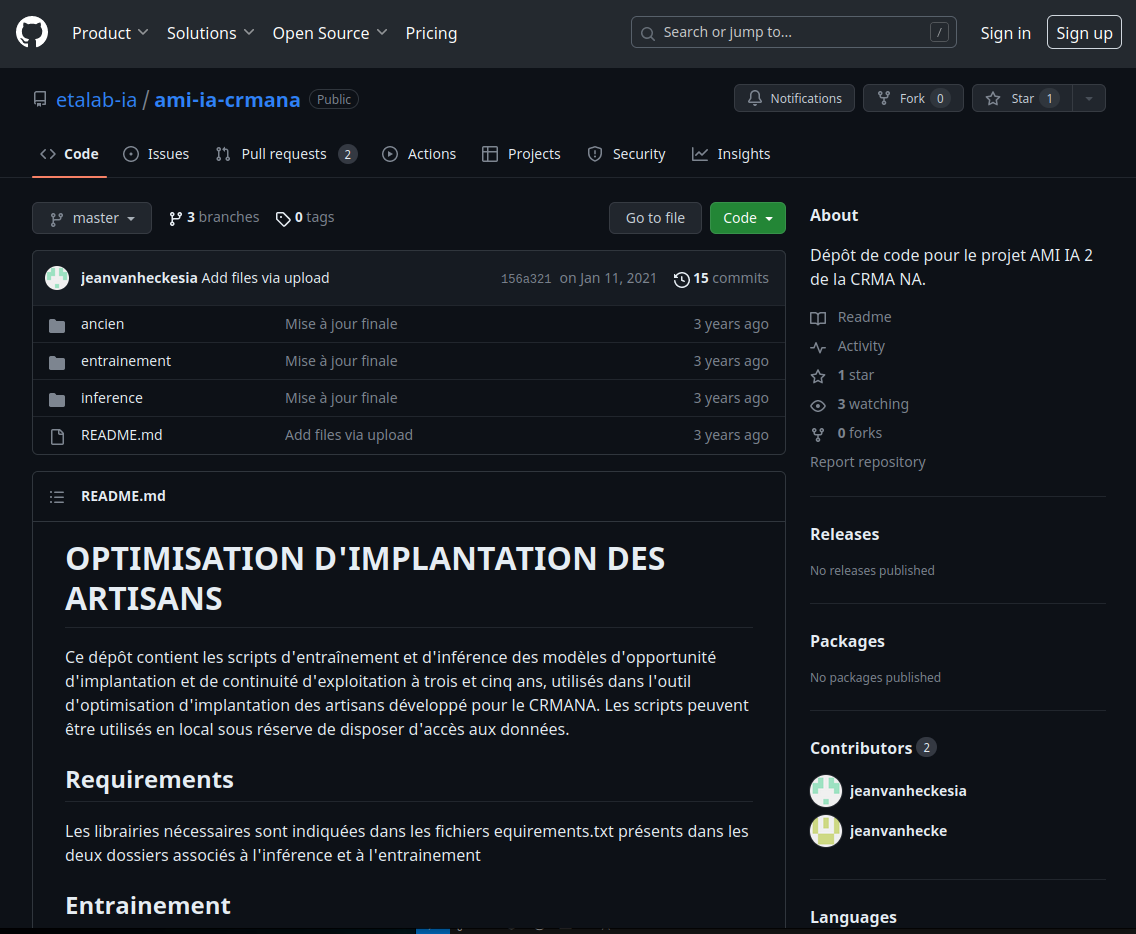View the 3 branches list
The width and height of the screenshot is (1136, 934).
(x=214, y=217)
